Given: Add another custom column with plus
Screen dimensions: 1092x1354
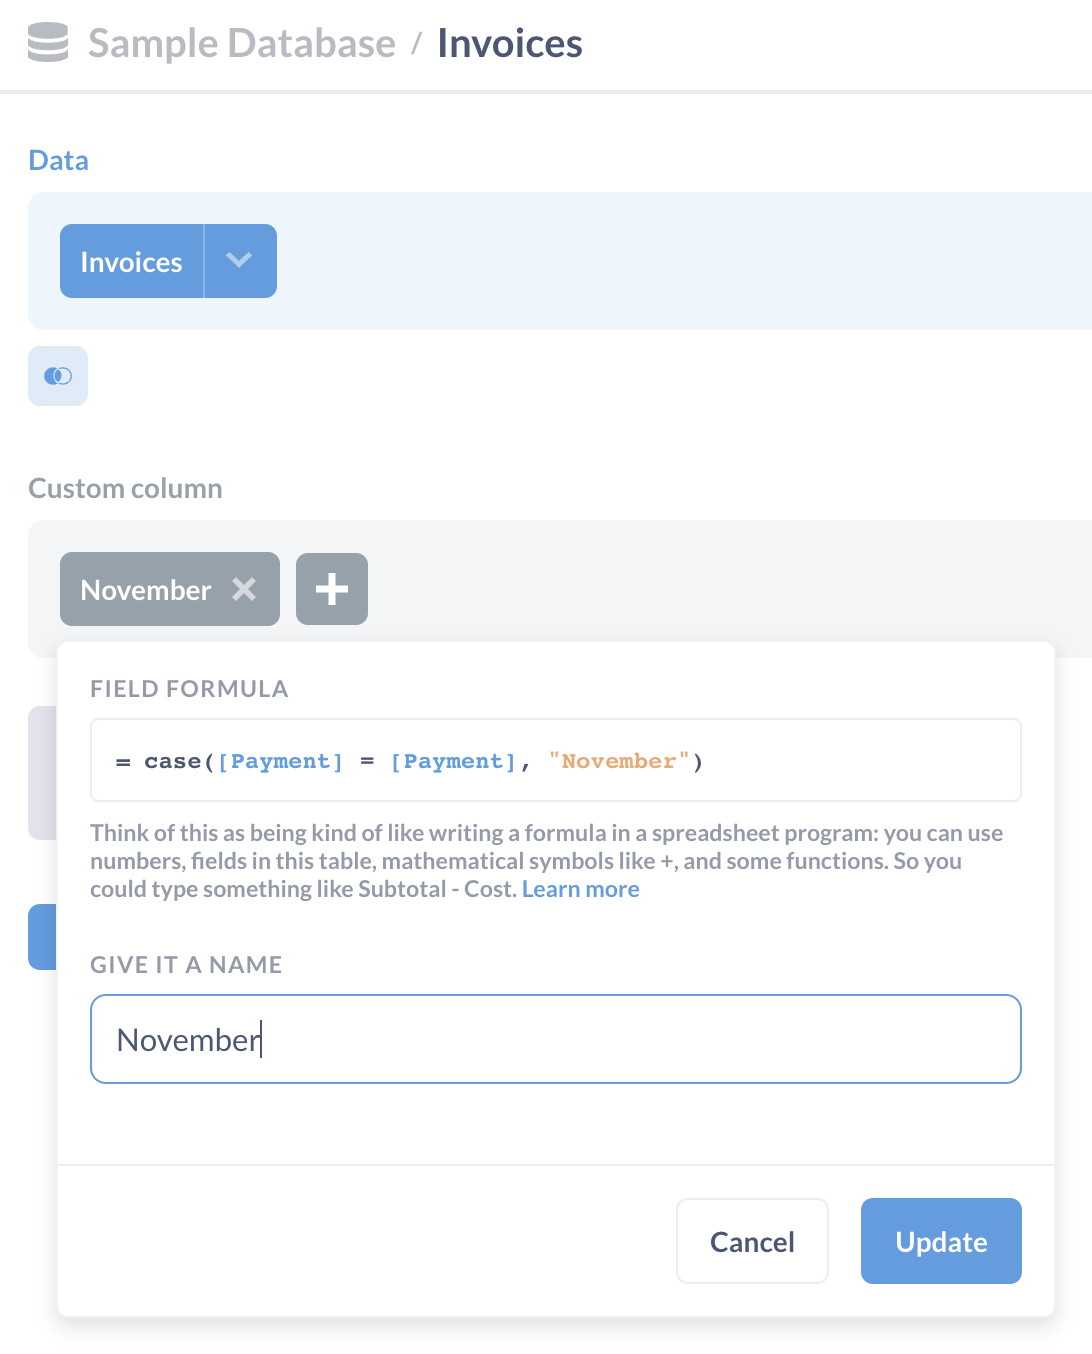Looking at the screenshot, I should pos(332,589).
